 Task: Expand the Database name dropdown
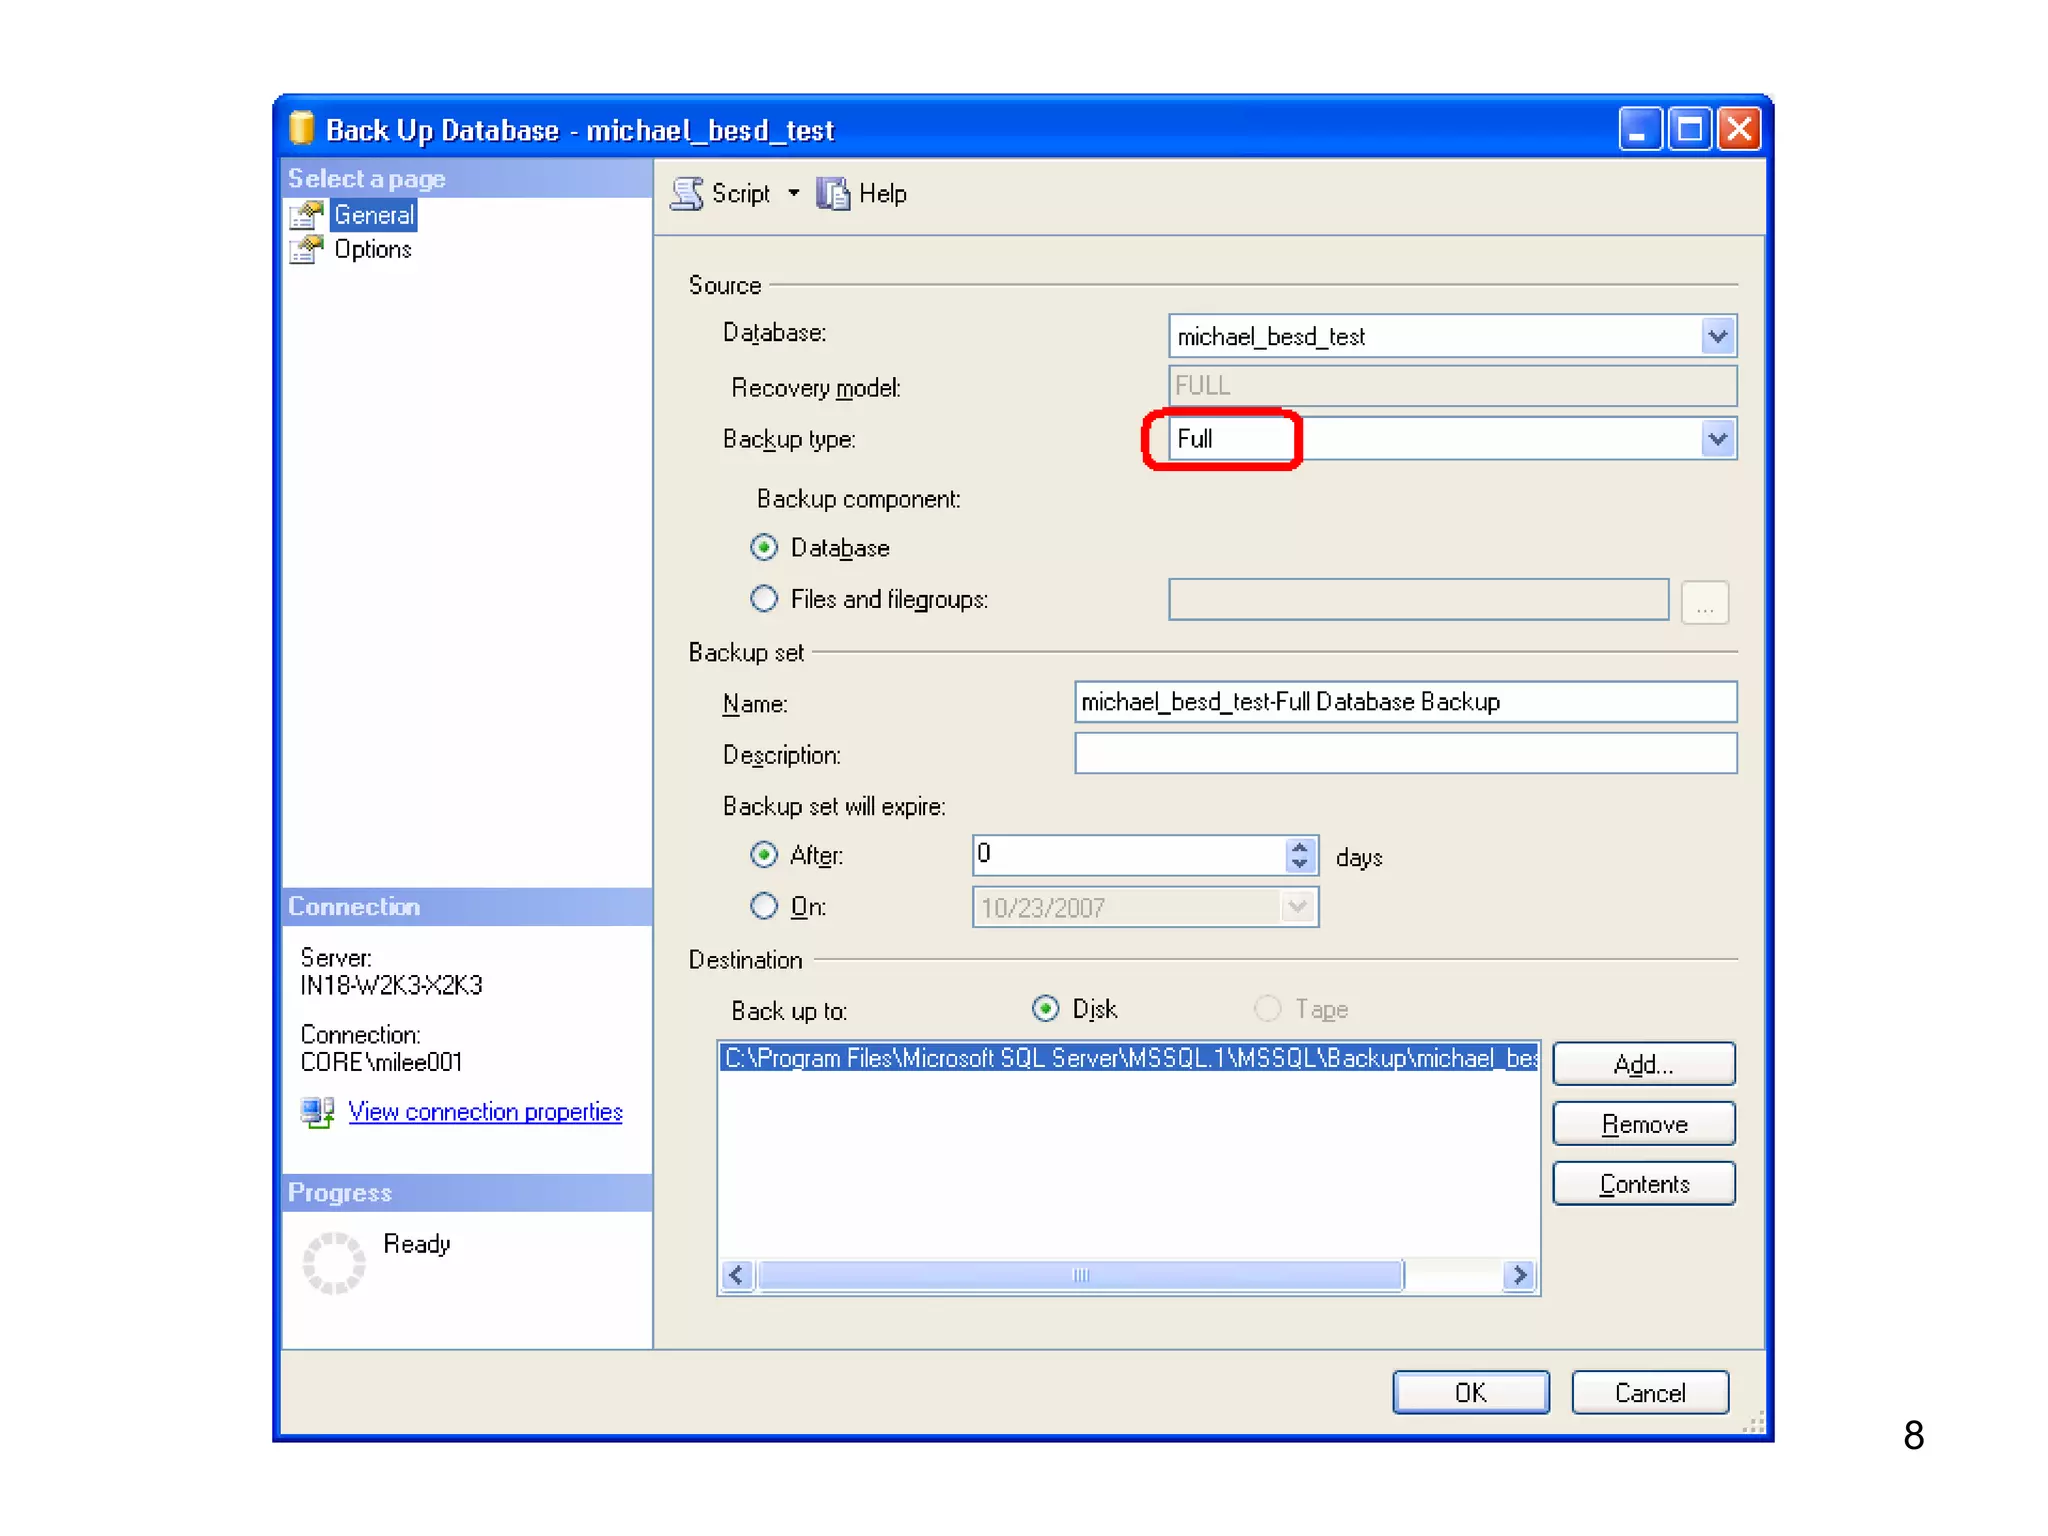pyautogui.click(x=1717, y=336)
